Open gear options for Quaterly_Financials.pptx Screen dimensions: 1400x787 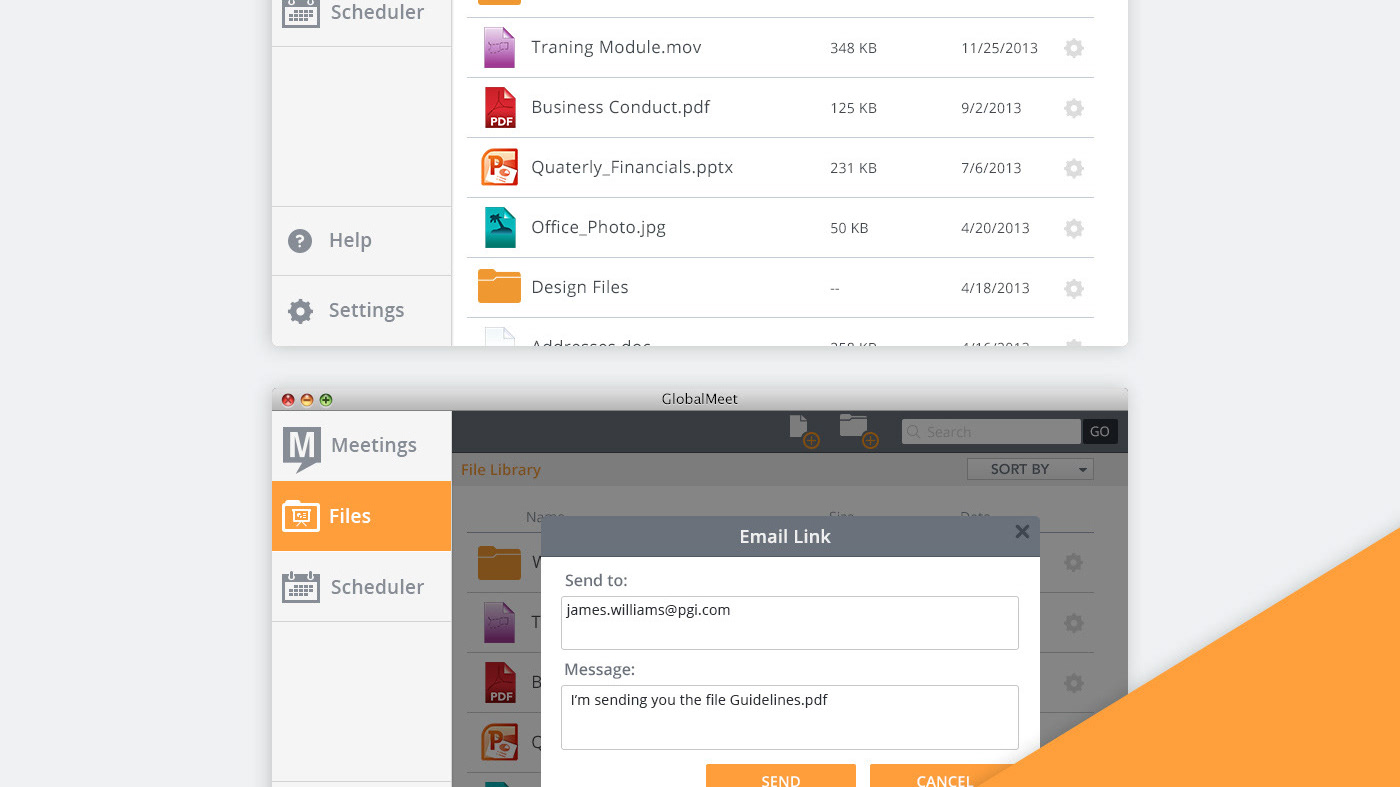[x=1074, y=168]
